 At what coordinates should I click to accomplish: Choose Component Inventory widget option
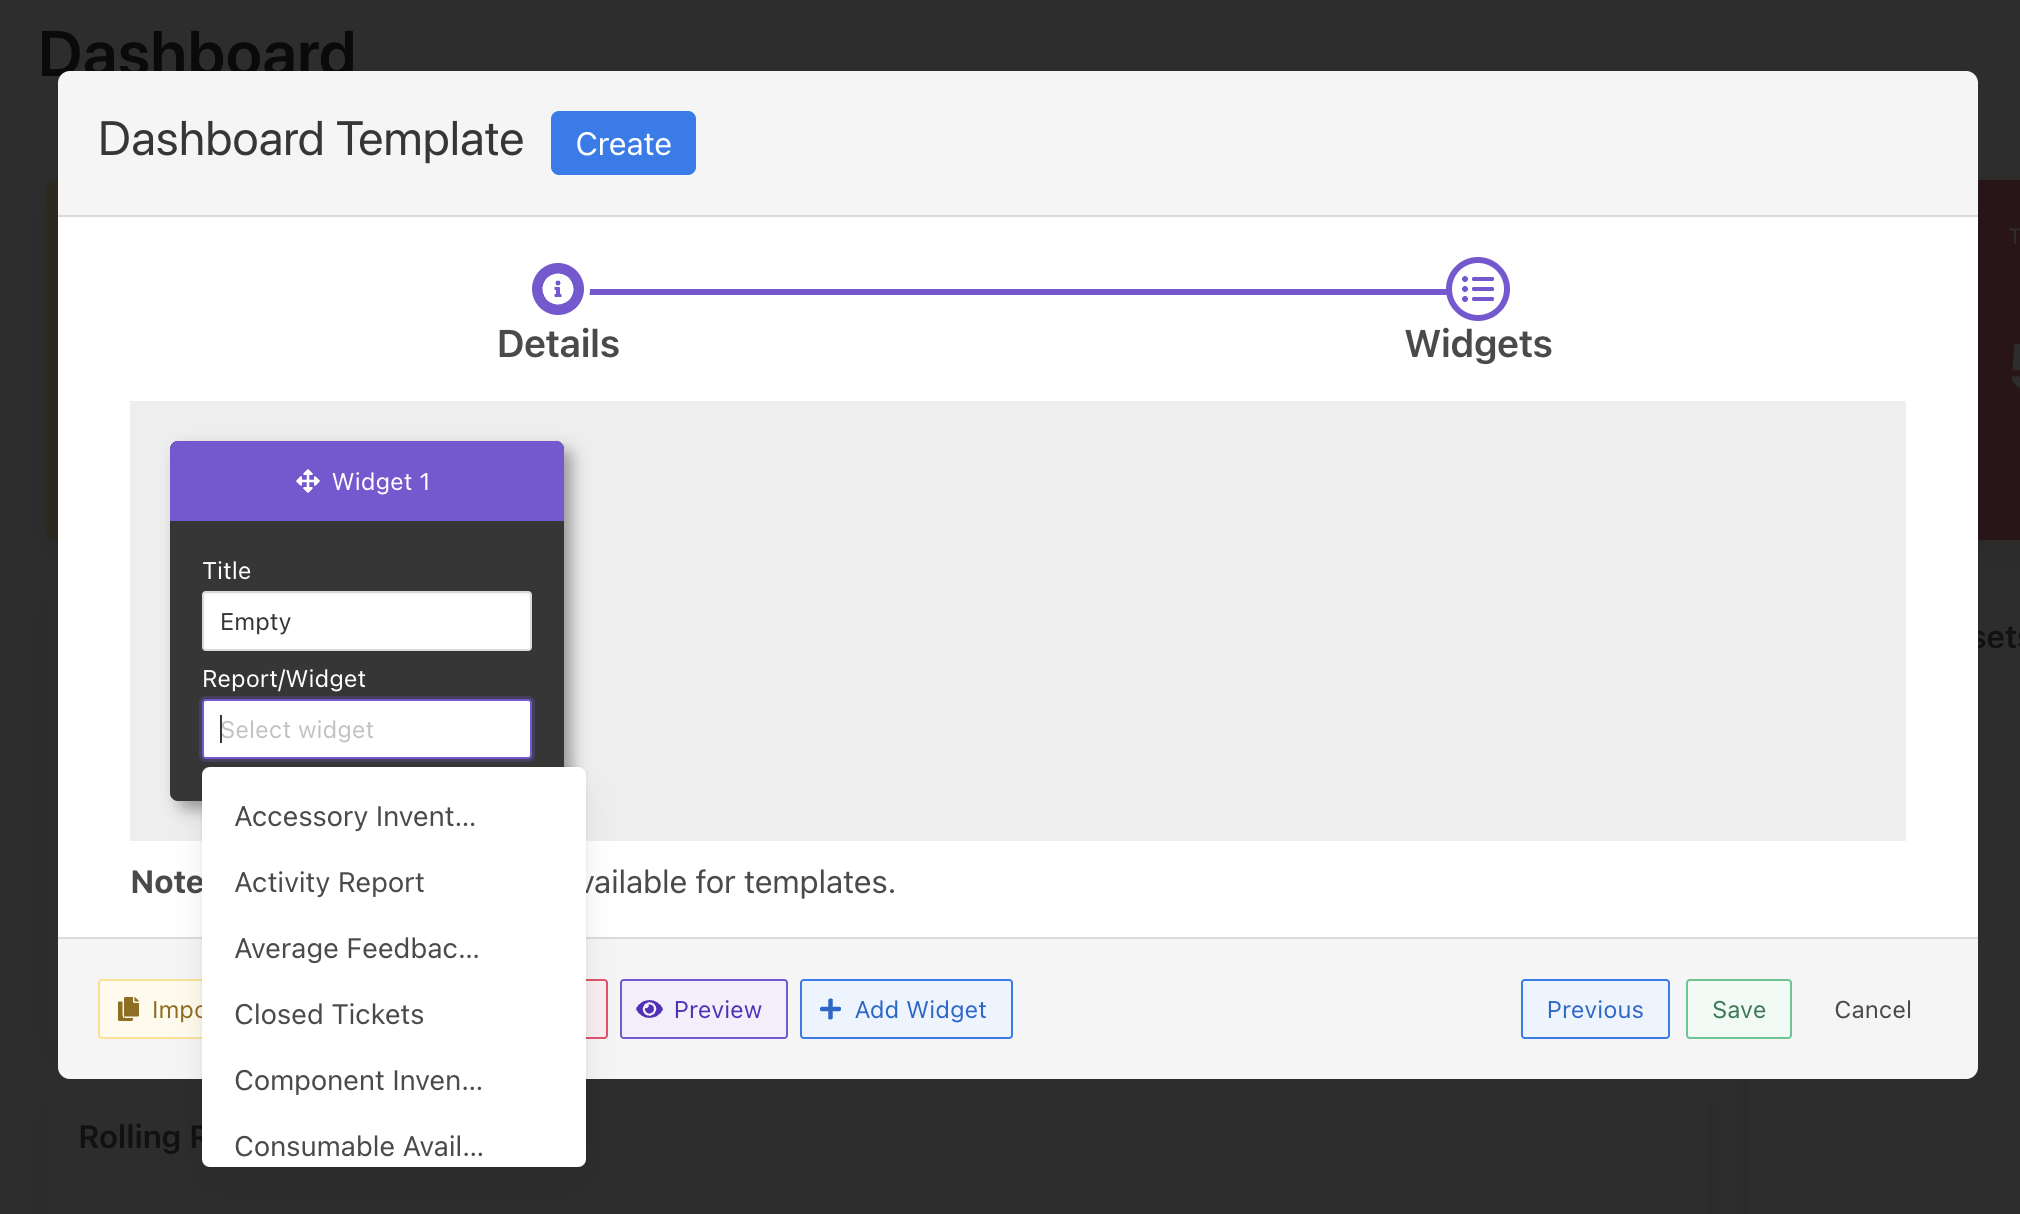point(358,1081)
